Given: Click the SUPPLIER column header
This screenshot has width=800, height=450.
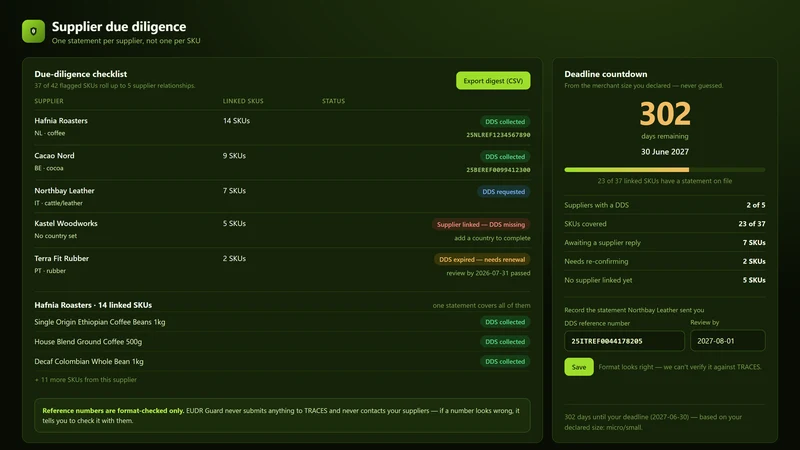Looking at the screenshot, I should 49,101.
